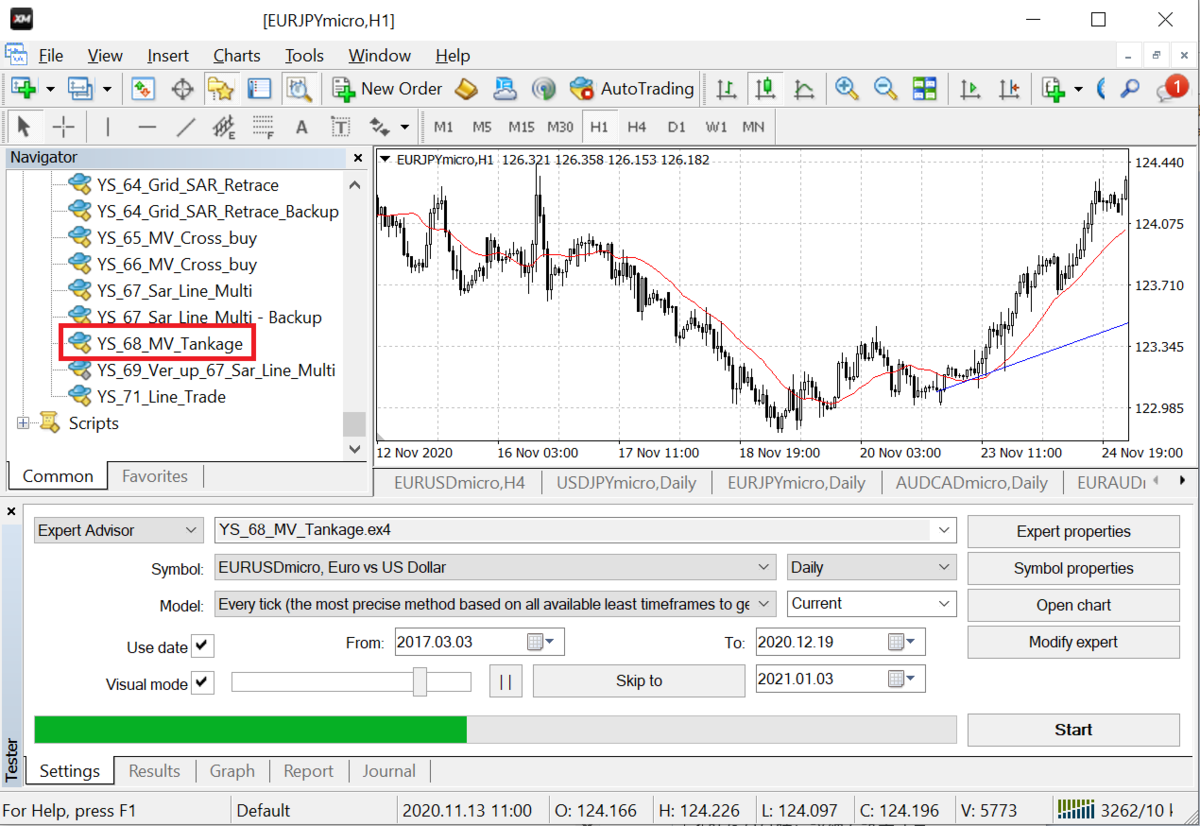Tile chart windows with the grid icon
The image size is (1200, 826).
pyautogui.click(x=924, y=89)
